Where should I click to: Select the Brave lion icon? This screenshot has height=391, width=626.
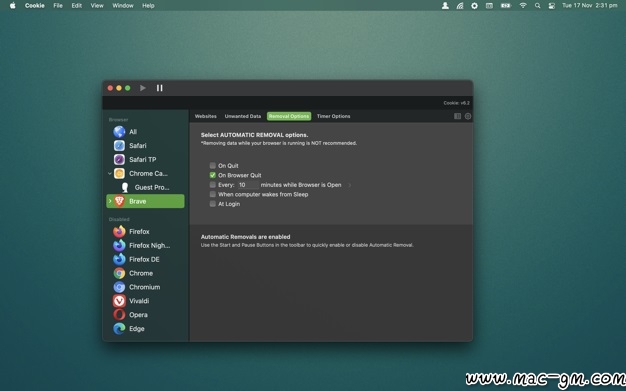pyautogui.click(x=119, y=201)
